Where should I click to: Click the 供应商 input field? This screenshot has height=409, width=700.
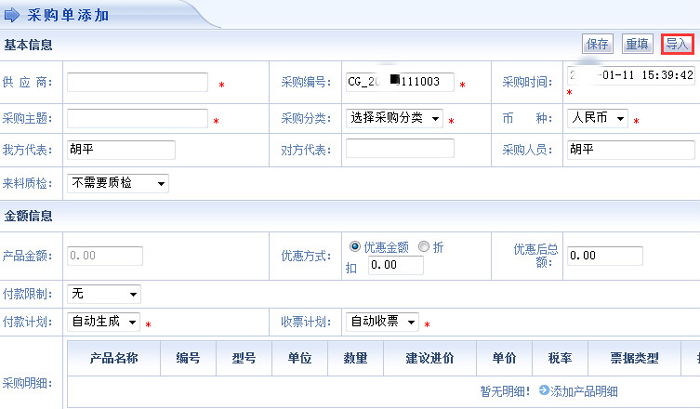point(138,82)
